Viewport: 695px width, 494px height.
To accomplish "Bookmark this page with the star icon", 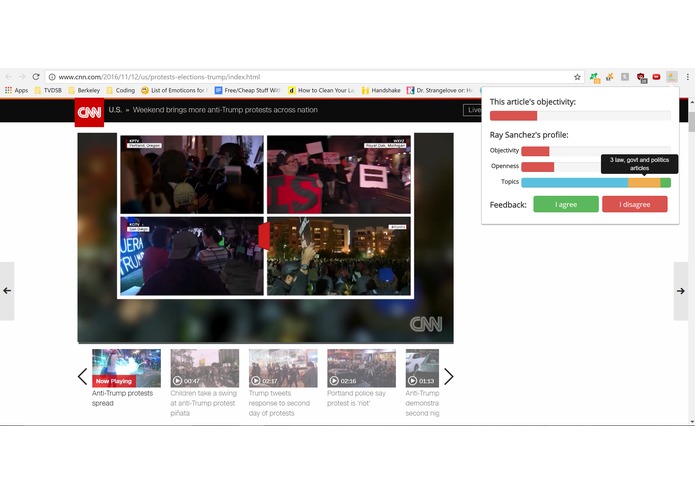I will (x=577, y=77).
